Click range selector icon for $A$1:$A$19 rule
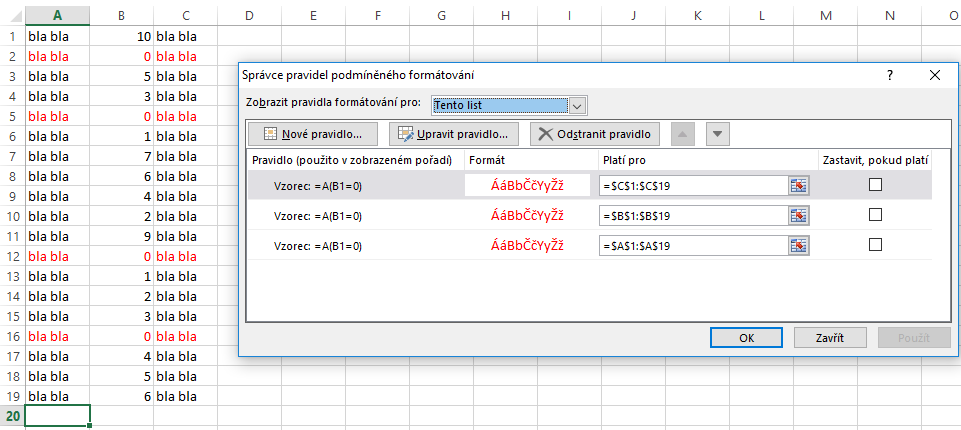Screen dimensions: 961x430 [x=798, y=245]
